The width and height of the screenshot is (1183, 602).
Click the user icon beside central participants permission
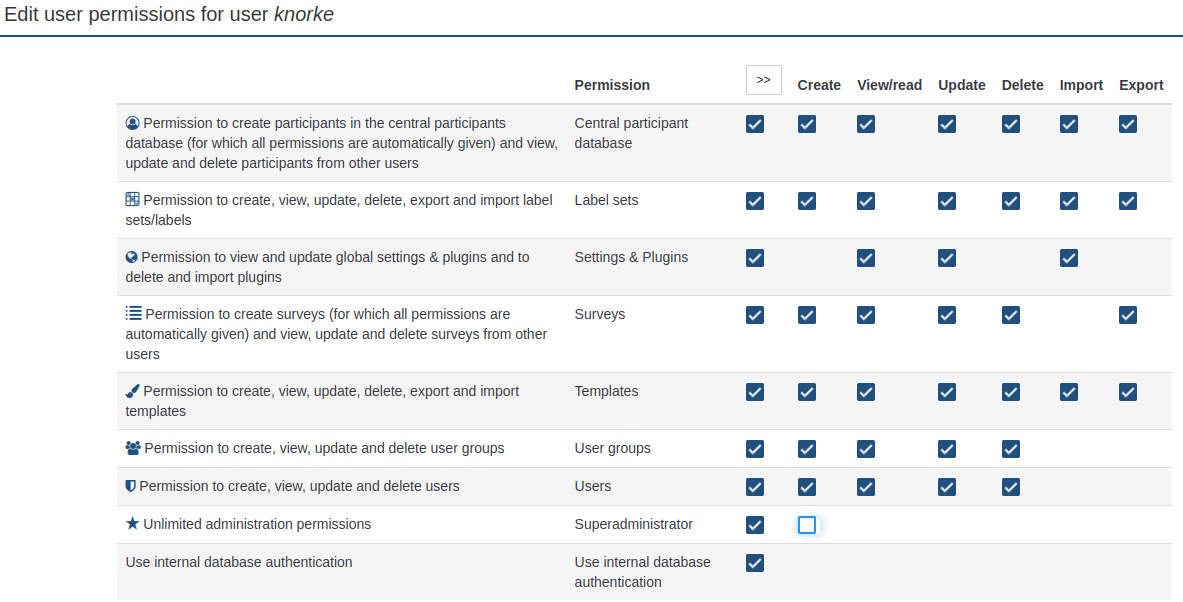click(132, 123)
